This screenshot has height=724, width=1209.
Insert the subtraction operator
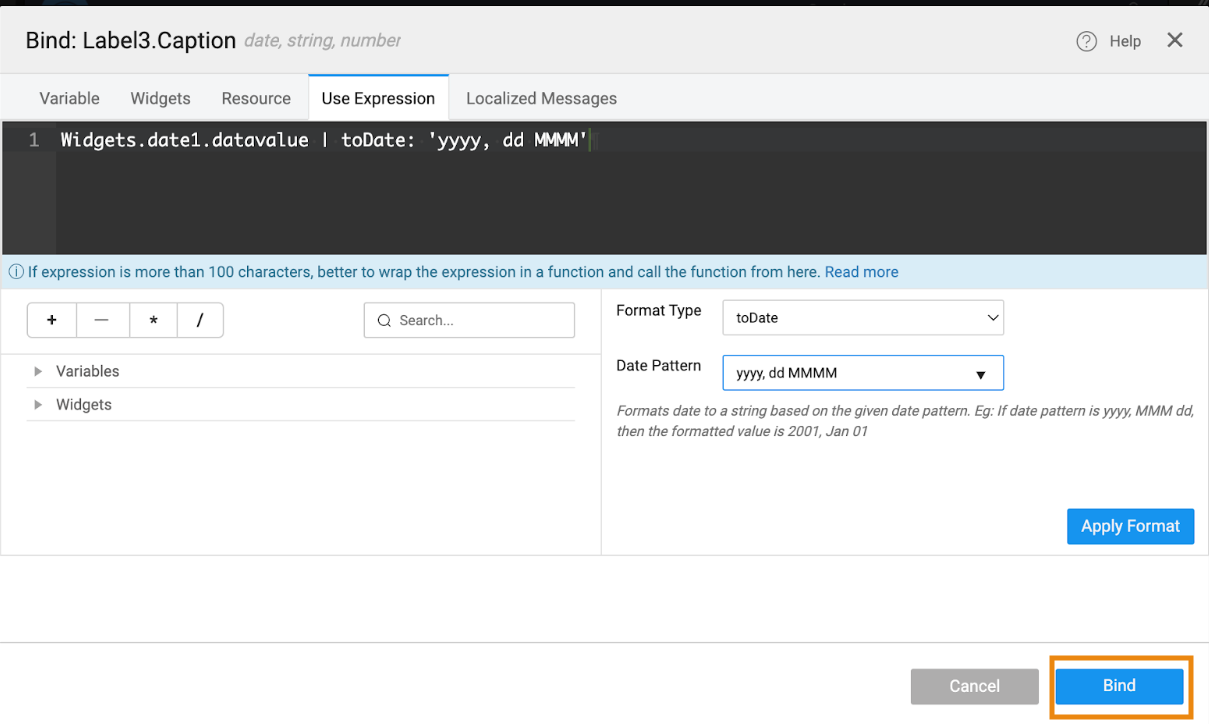(101, 320)
